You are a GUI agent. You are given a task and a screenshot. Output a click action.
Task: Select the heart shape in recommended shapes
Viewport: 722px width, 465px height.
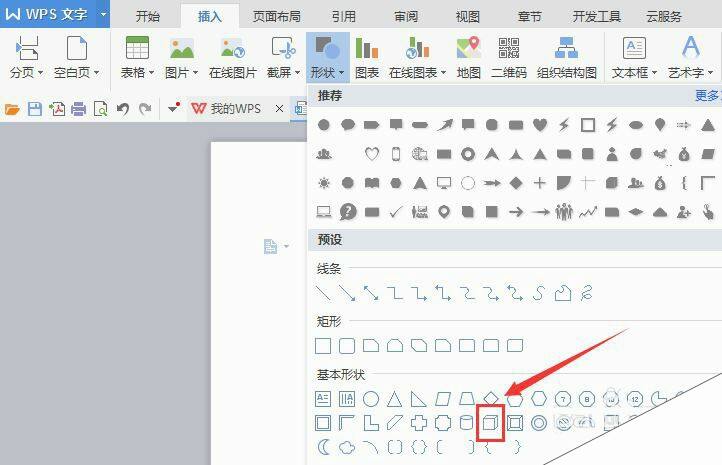click(x=540, y=124)
